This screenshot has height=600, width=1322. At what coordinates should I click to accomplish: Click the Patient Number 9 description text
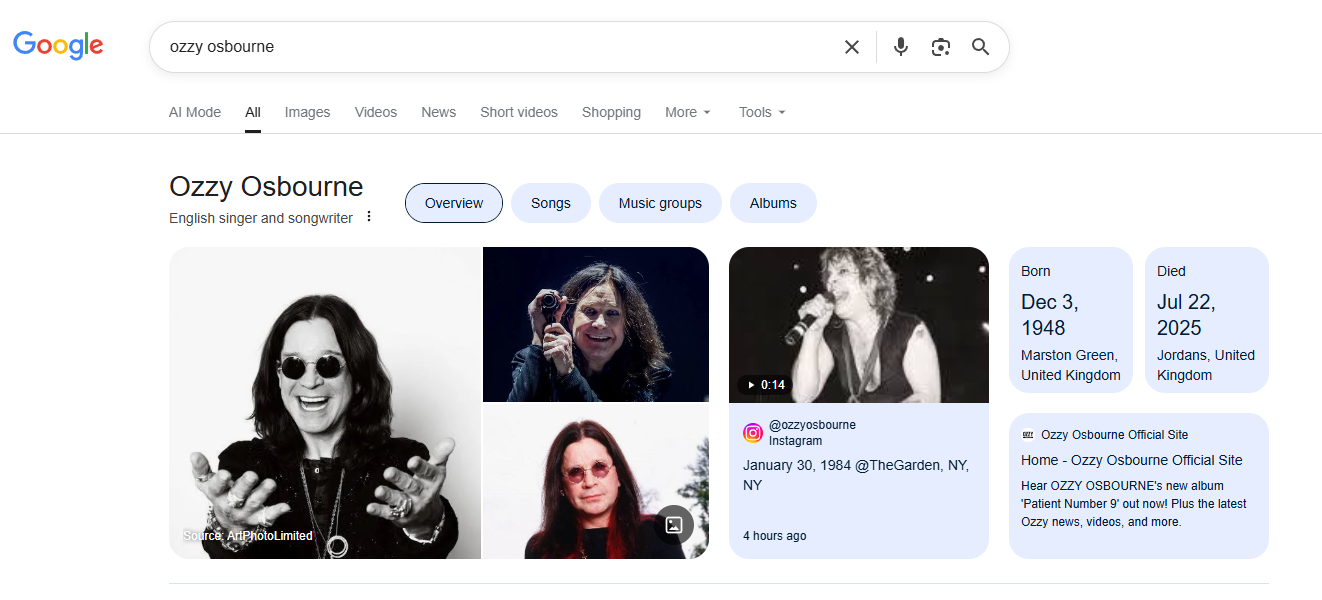1134,504
